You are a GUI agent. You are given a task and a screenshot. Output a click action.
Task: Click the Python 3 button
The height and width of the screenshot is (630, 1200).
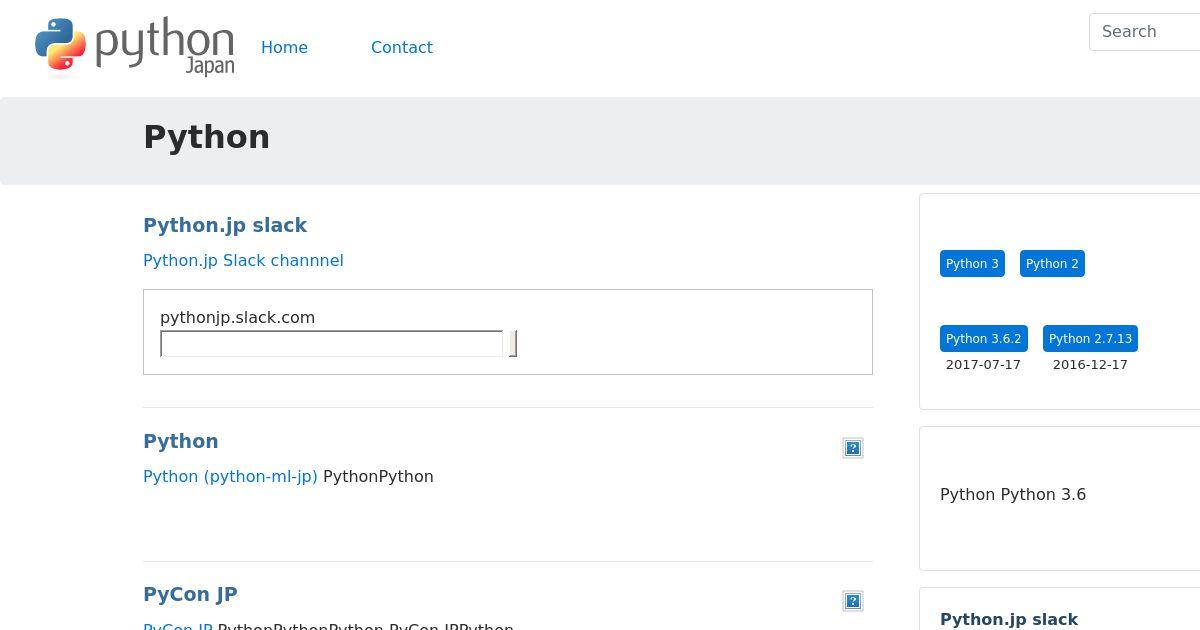pyautogui.click(x=972, y=264)
